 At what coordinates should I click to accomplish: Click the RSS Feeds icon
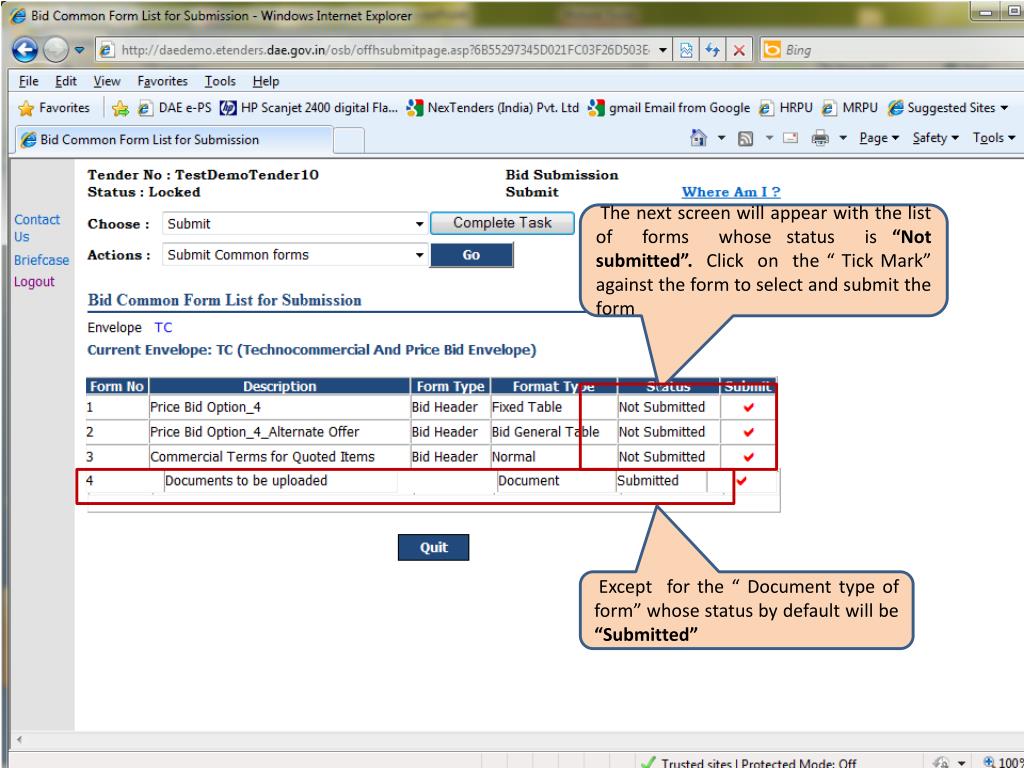[x=745, y=138]
